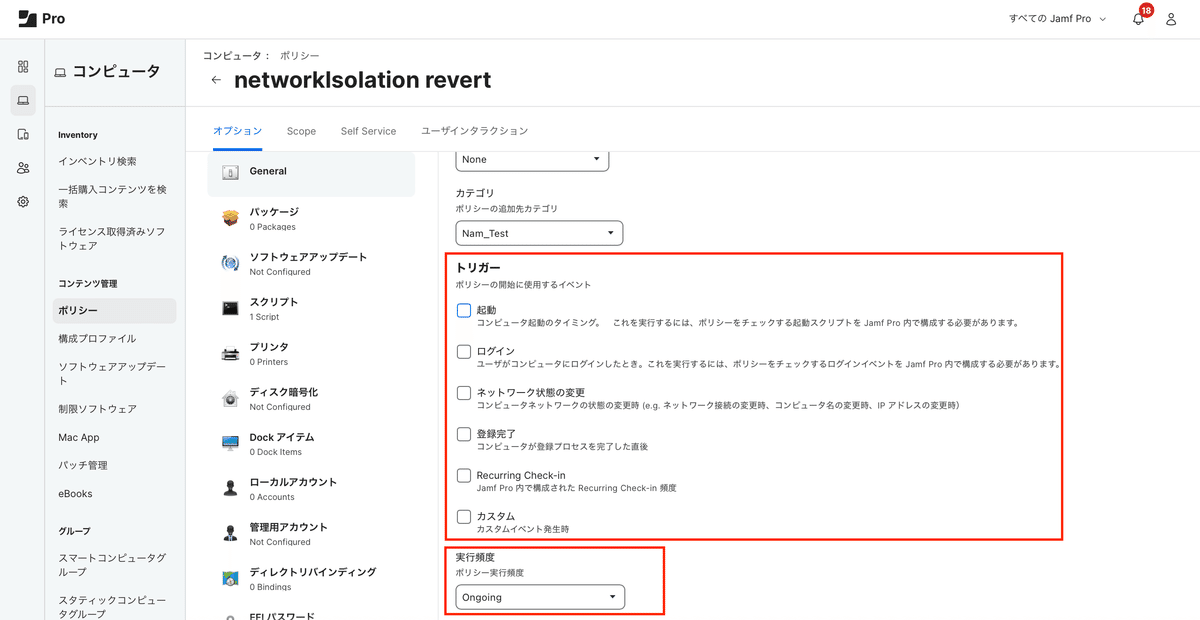Viewport: 1200px width, 620px height.
Task: Enable the 起動 trigger checkbox
Action: [x=464, y=310]
